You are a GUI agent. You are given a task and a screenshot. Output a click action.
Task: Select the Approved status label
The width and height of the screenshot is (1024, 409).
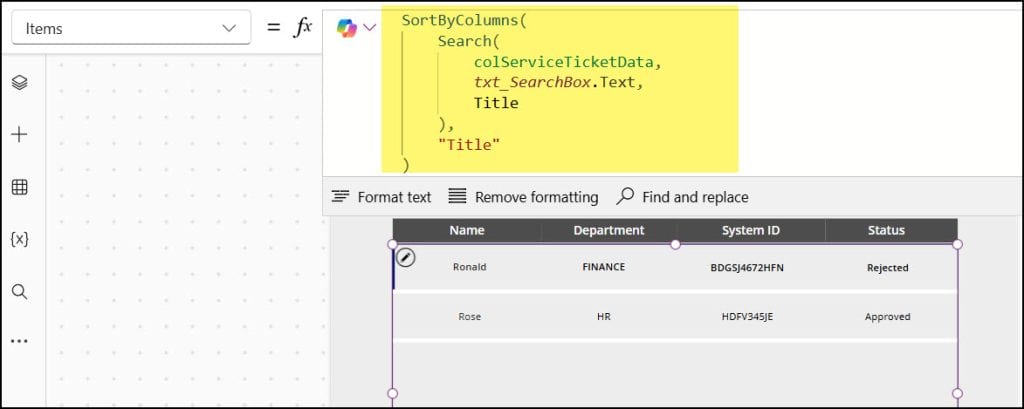click(888, 316)
